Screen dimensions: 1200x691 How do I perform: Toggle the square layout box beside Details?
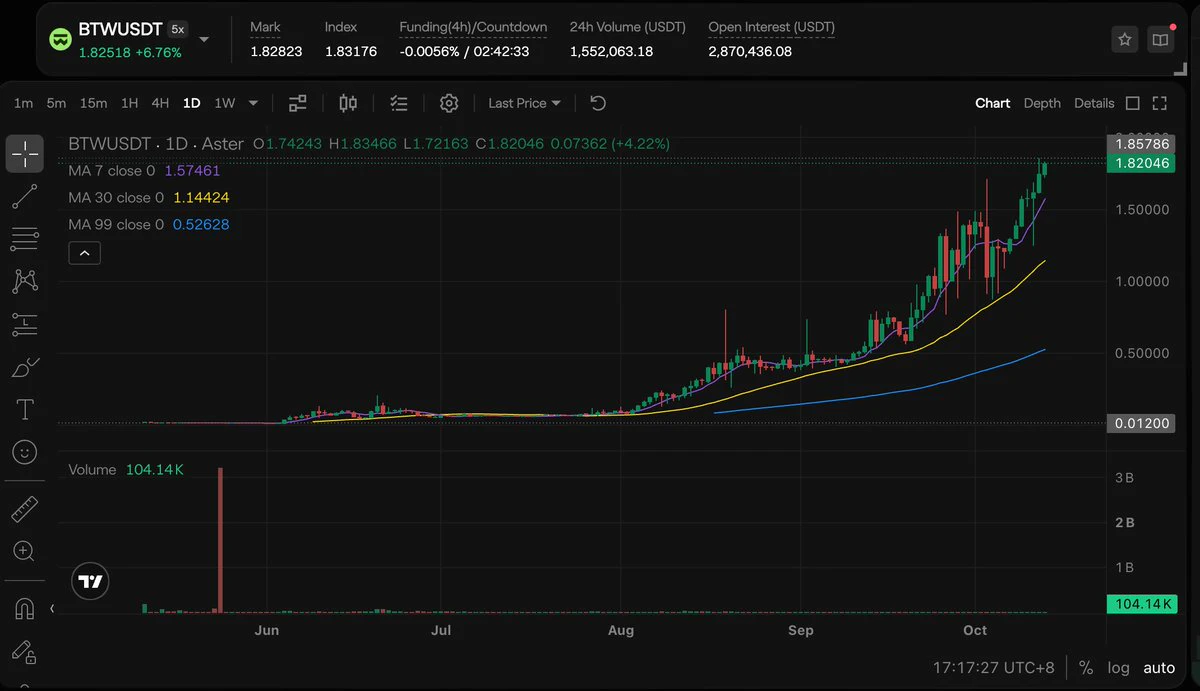pos(1133,103)
